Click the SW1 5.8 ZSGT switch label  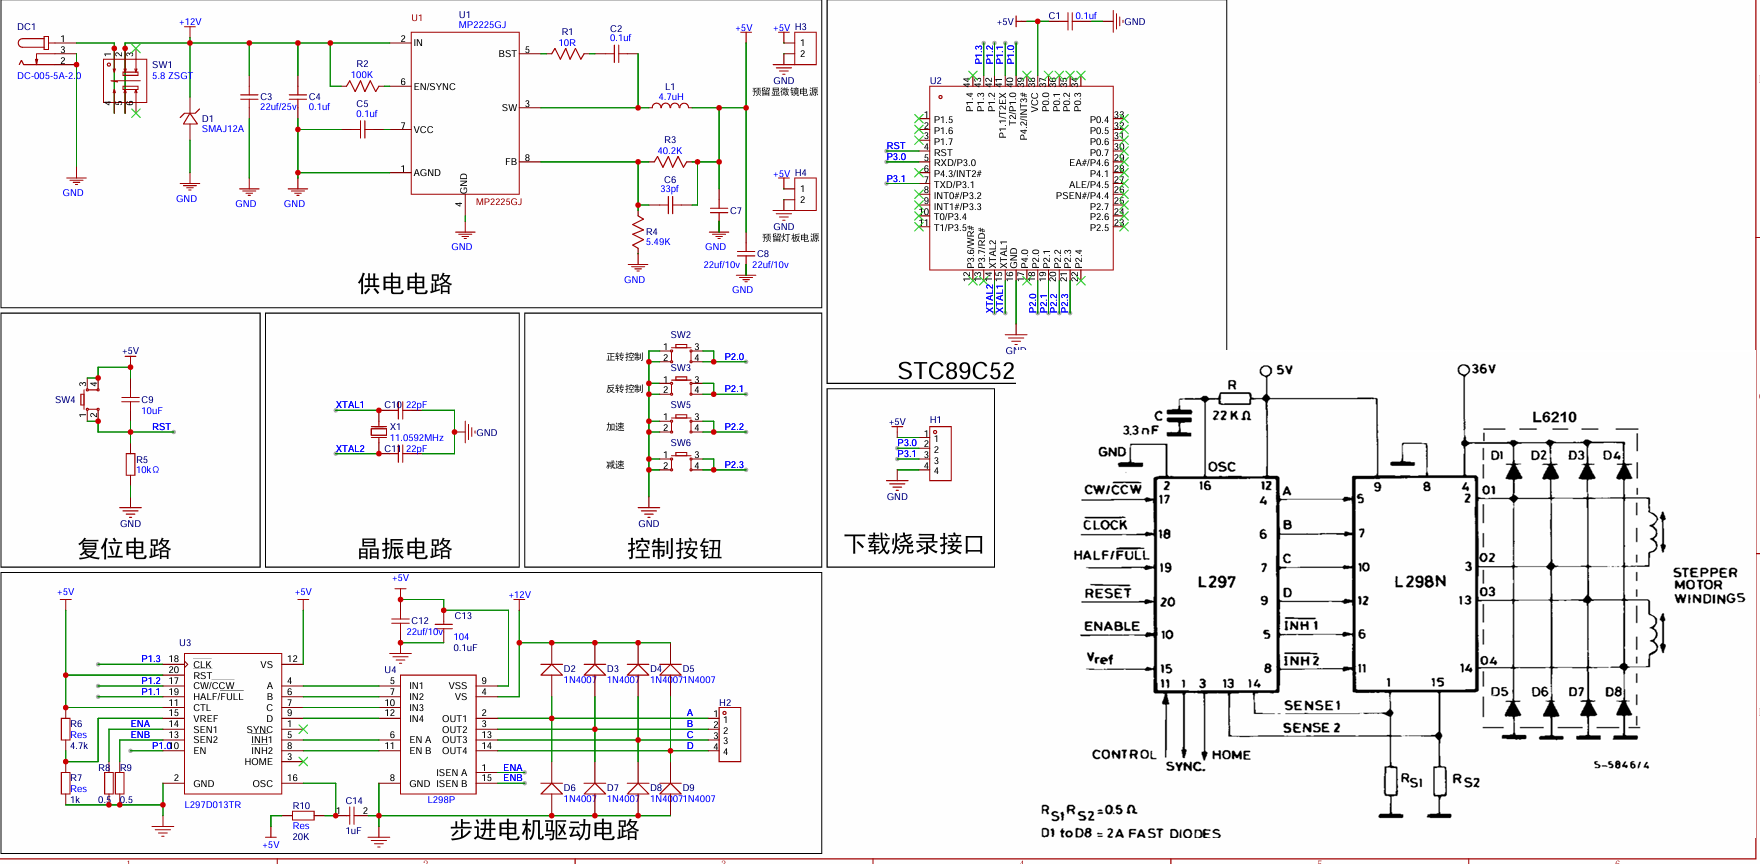[x=172, y=70]
